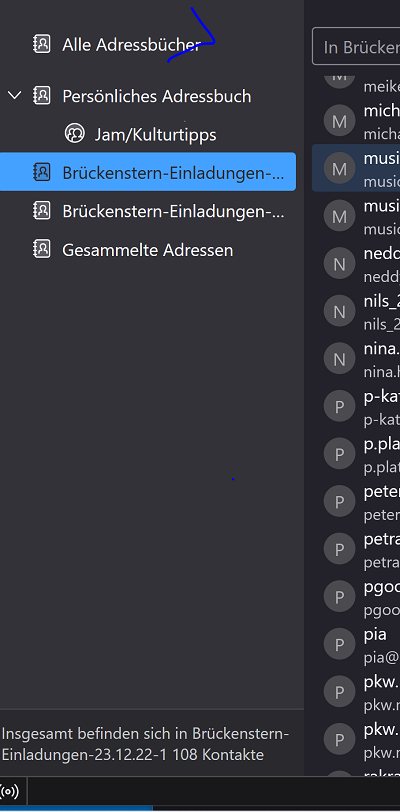Click the Alle Adressbücher book icon

coord(41,45)
